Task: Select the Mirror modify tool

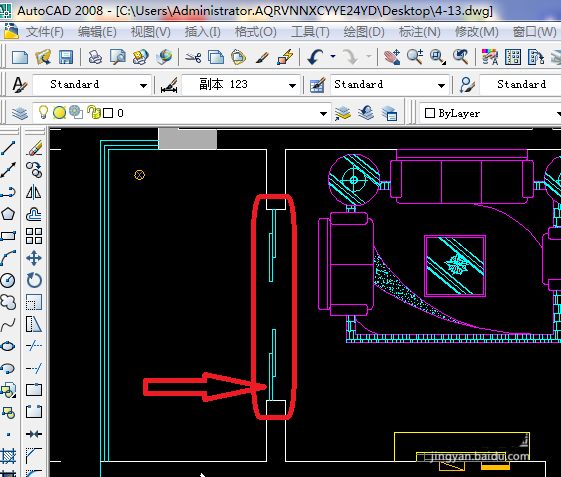Action: pyautogui.click(x=34, y=192)
